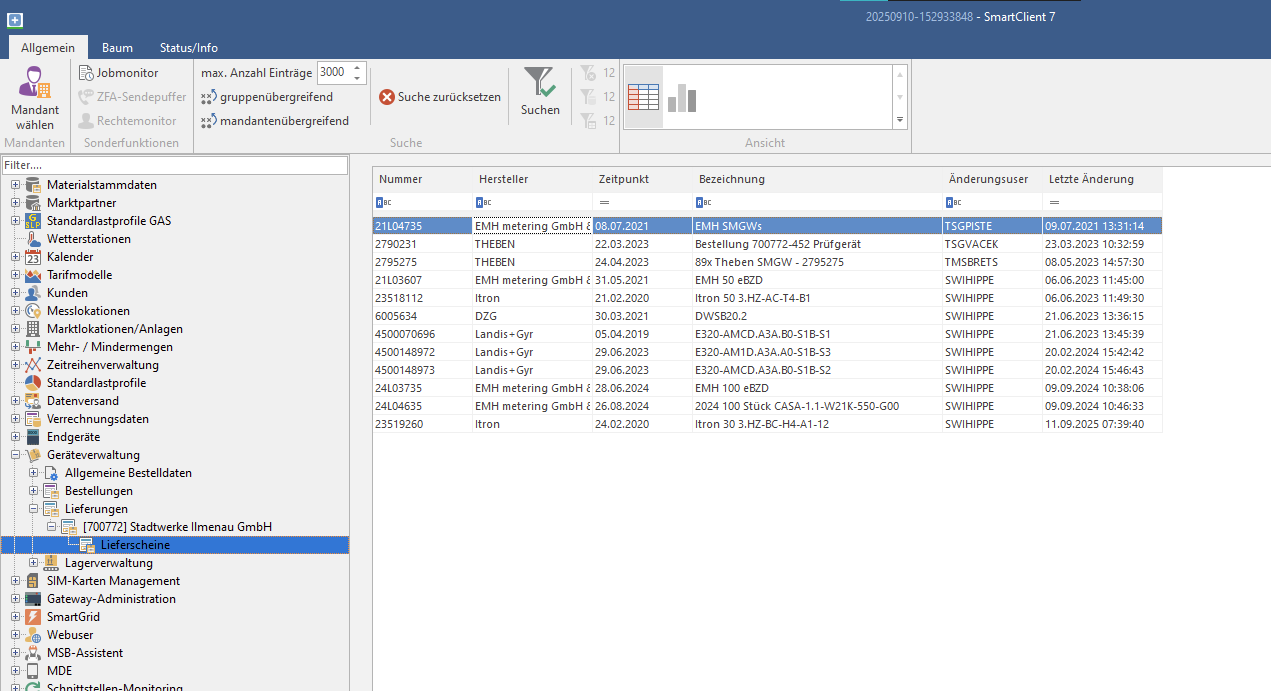Select the table grid view icon
The image size is (1271, 691).
point(643,97)
